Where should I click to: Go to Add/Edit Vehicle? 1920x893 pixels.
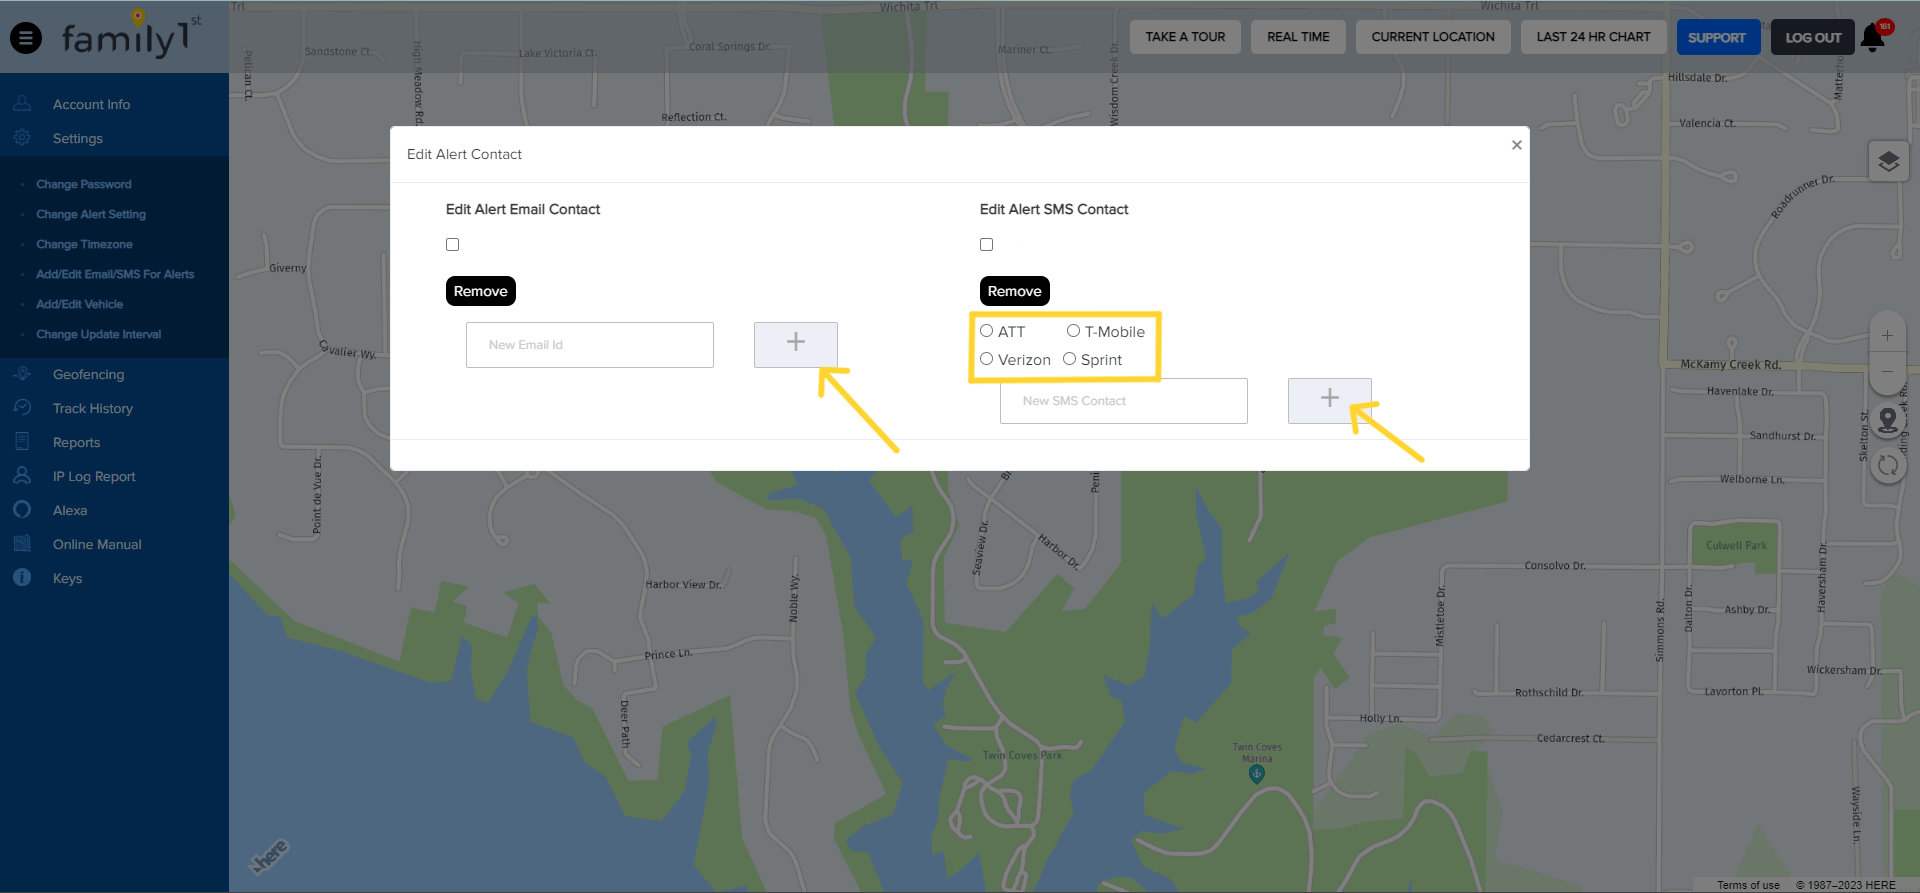tap(80, 304)
